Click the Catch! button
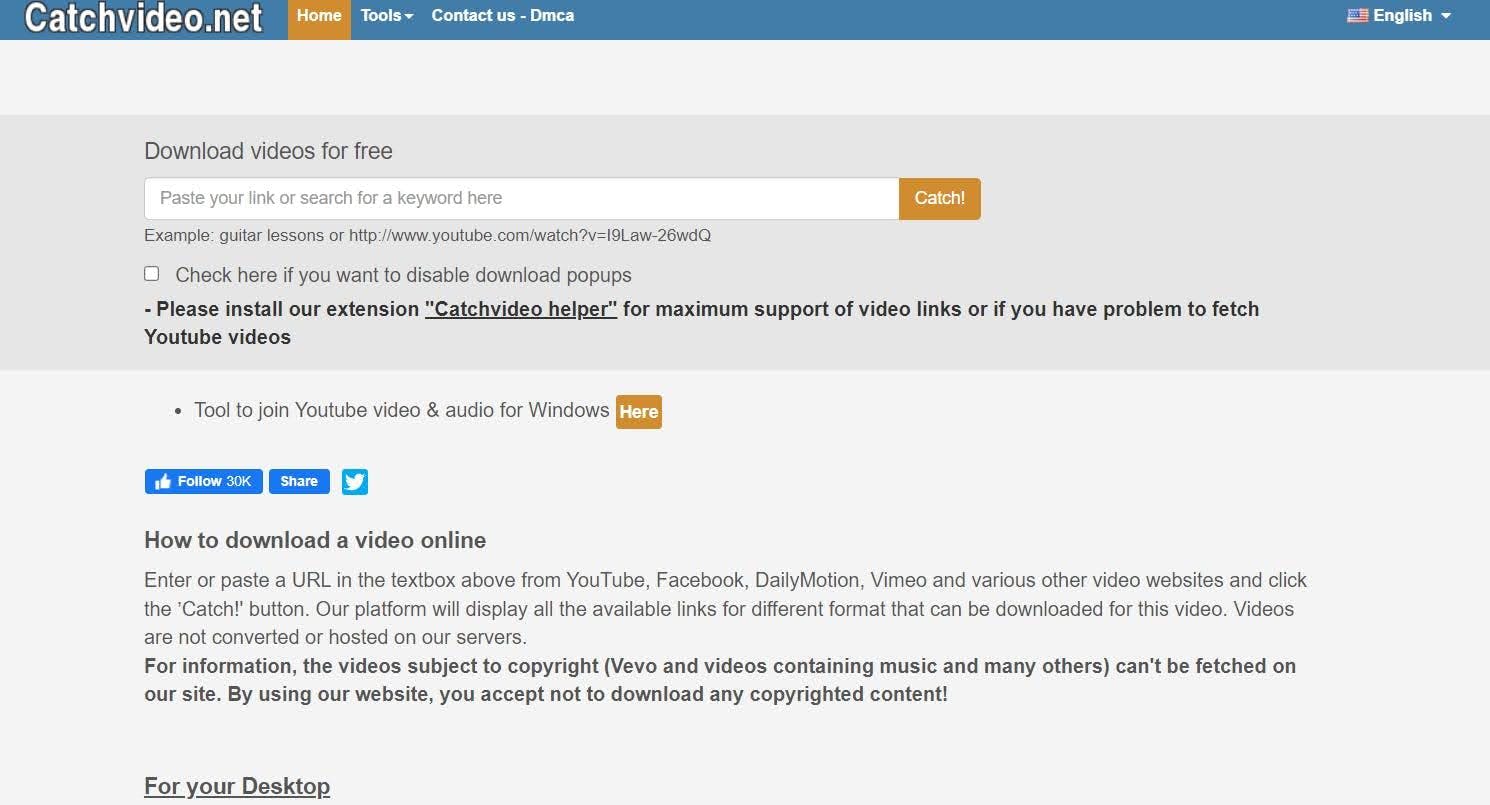 (x=940, y=198)
